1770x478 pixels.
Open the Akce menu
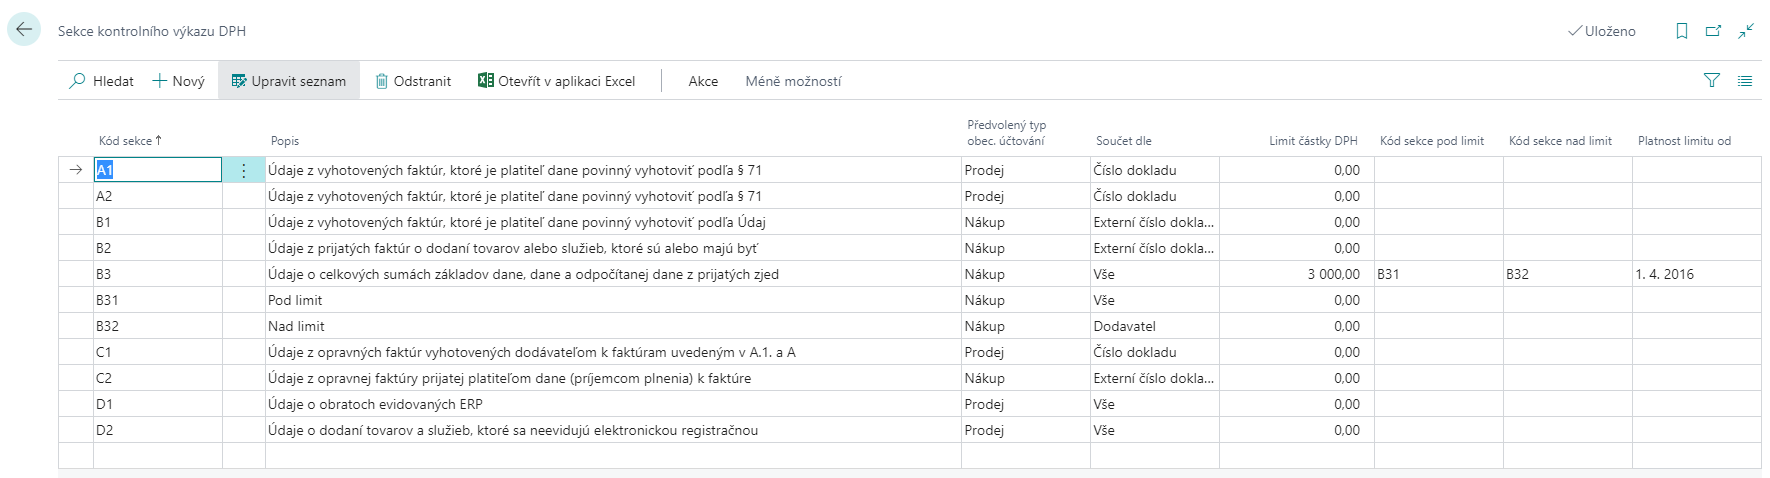pyautogui.click(x=703, y=81)
